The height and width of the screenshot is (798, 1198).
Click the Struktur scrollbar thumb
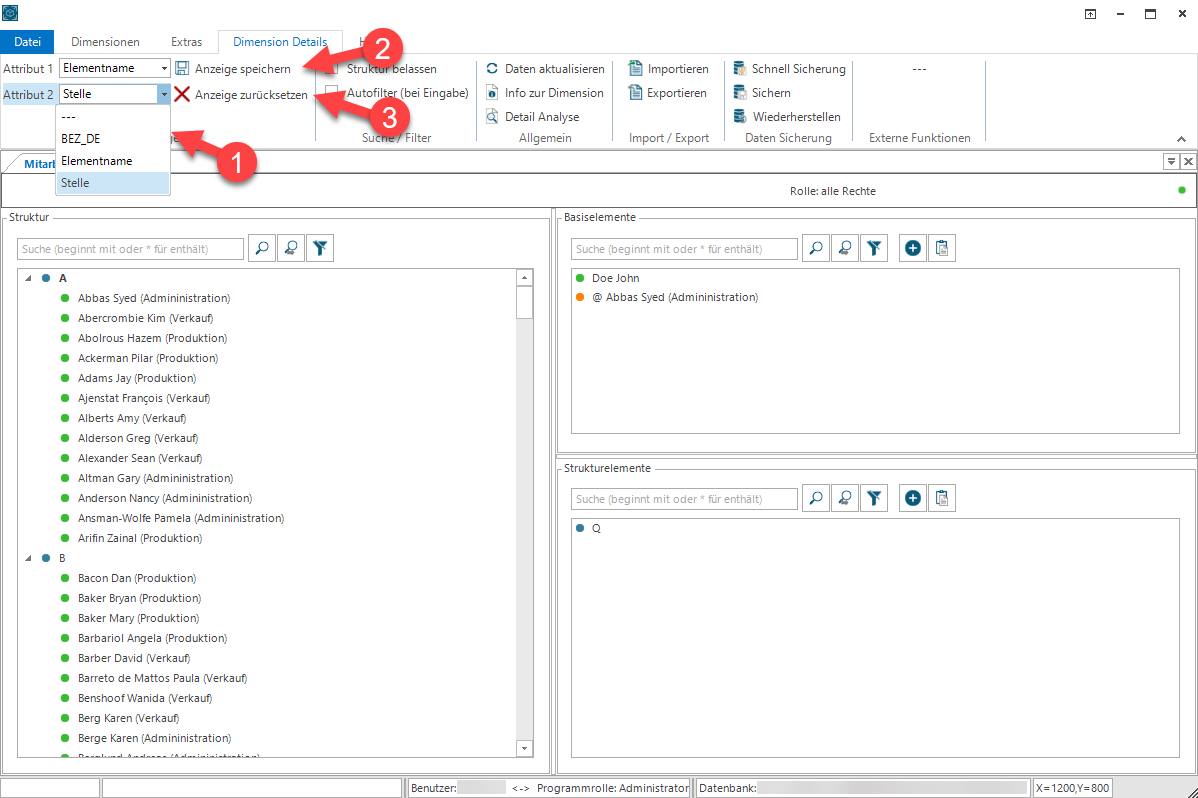click(524, 303)
